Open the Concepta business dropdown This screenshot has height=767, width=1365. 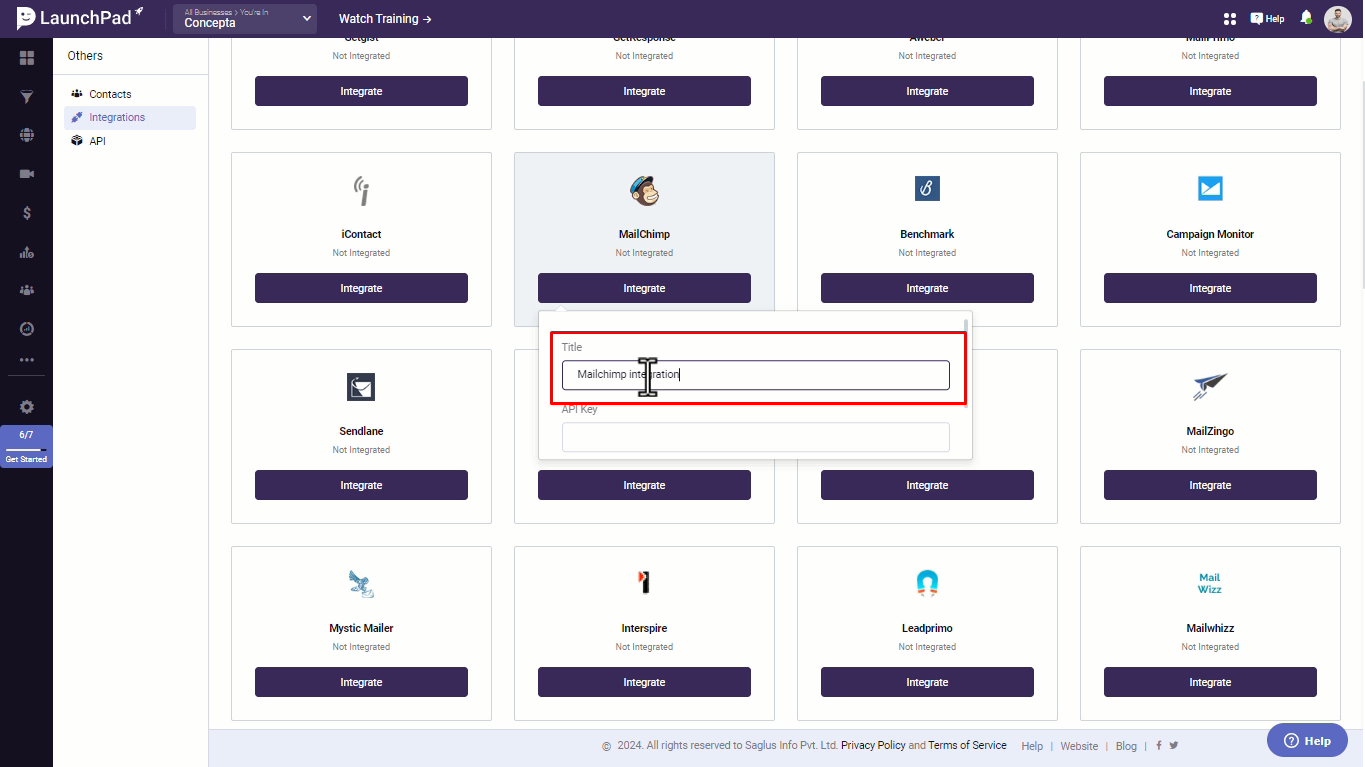[x=245, y=18]
